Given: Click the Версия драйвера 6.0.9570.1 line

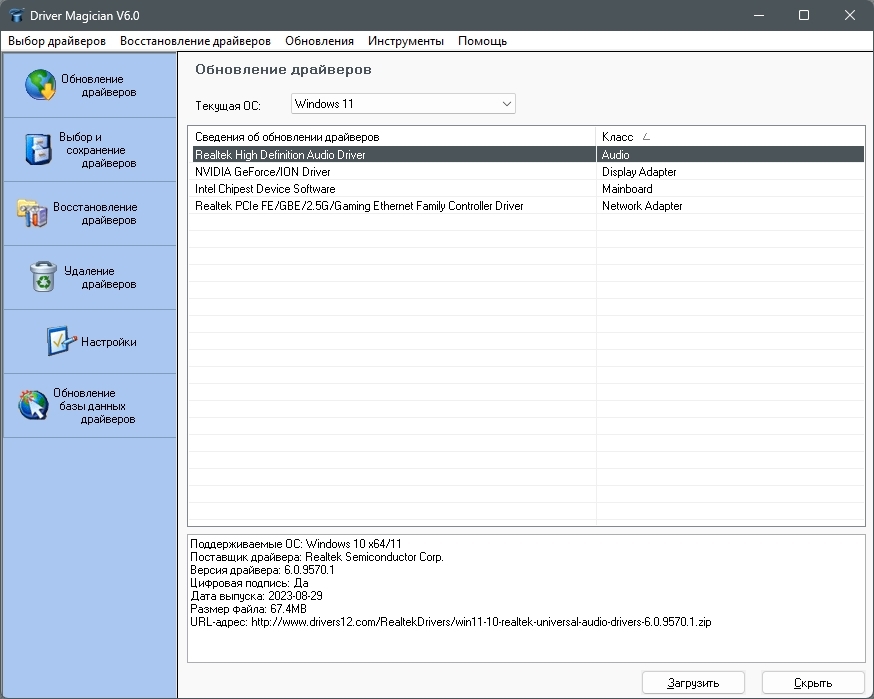Looking at the screenshot, I should pyautogui.click(x=262, y=570).
